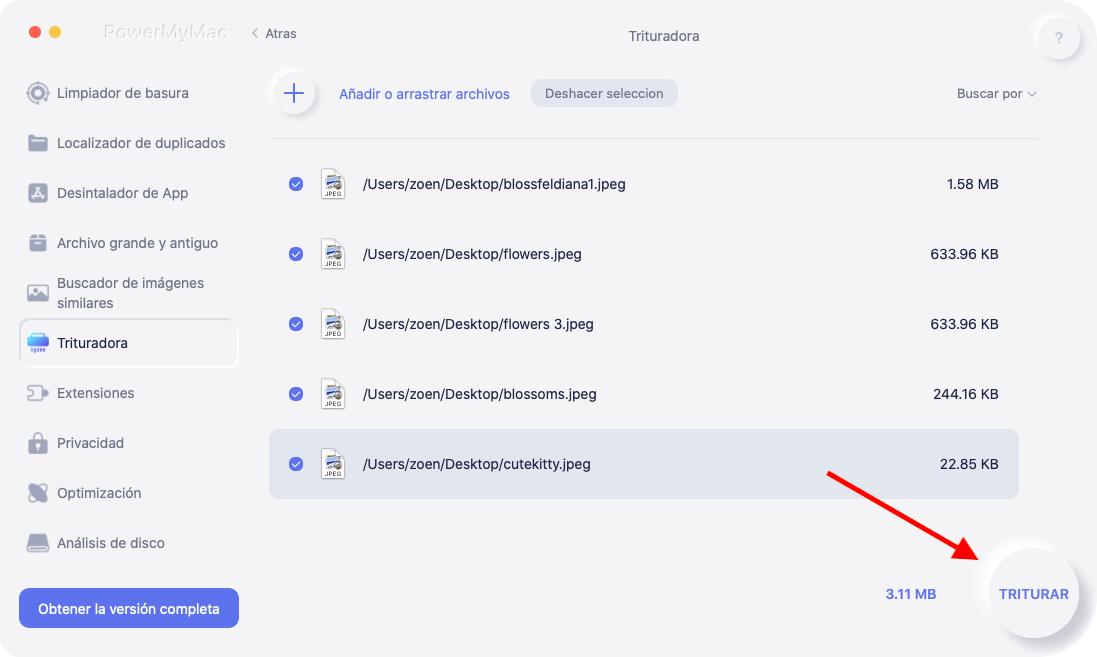The image size is (1097, 657).
Task: Click Obtener la versión completa button
Action: pyautogui.click(x=129, y=608)
